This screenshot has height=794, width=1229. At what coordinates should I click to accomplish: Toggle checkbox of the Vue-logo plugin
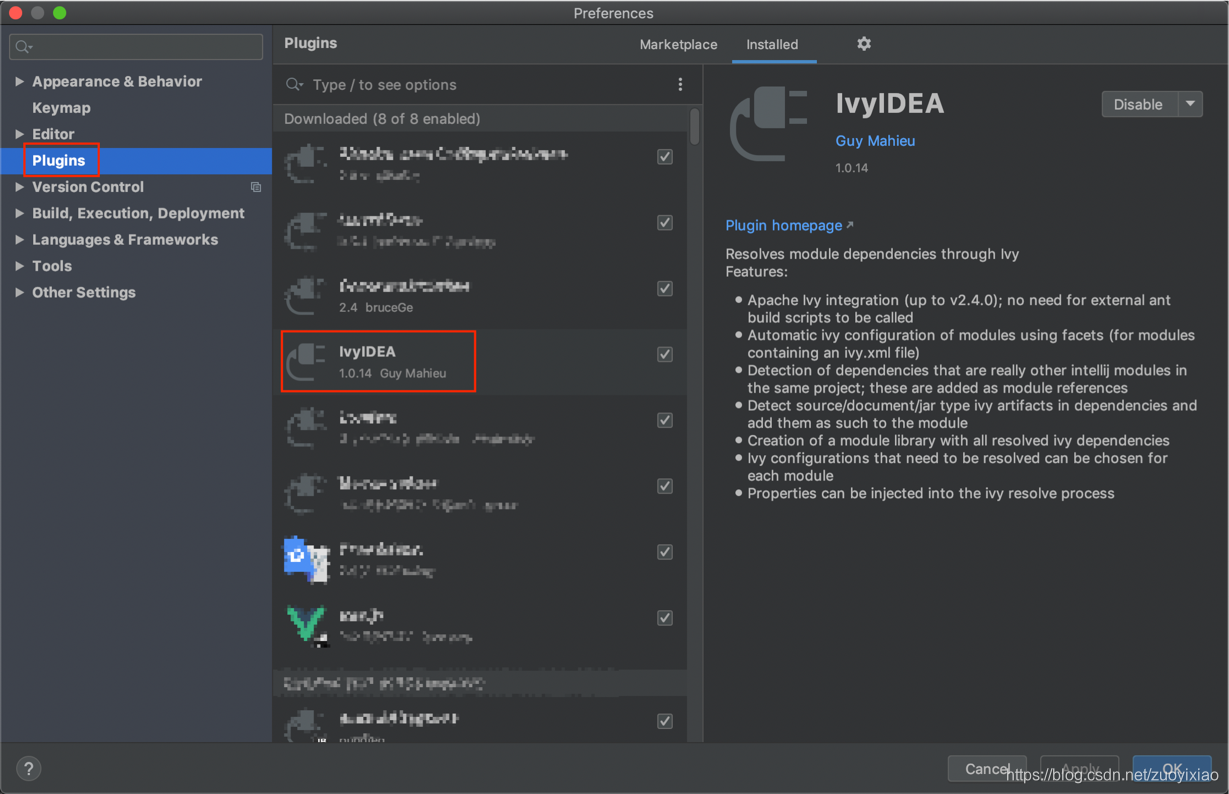pos(665,618)
